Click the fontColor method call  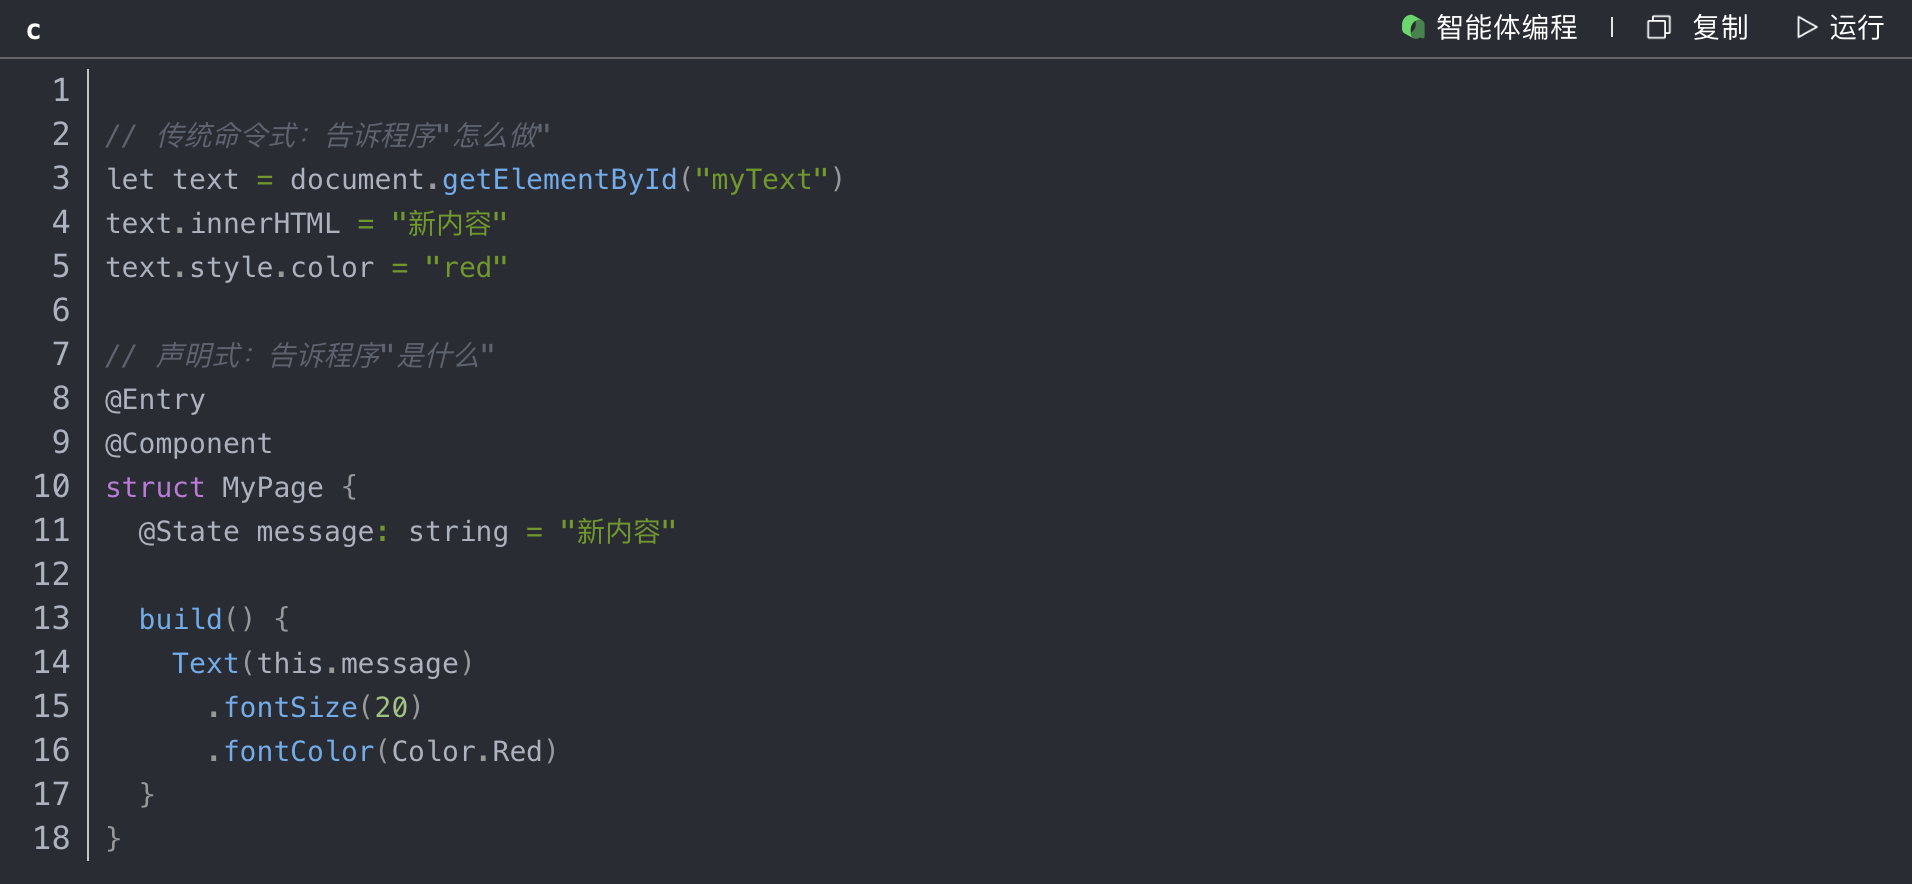coord(298,751)
